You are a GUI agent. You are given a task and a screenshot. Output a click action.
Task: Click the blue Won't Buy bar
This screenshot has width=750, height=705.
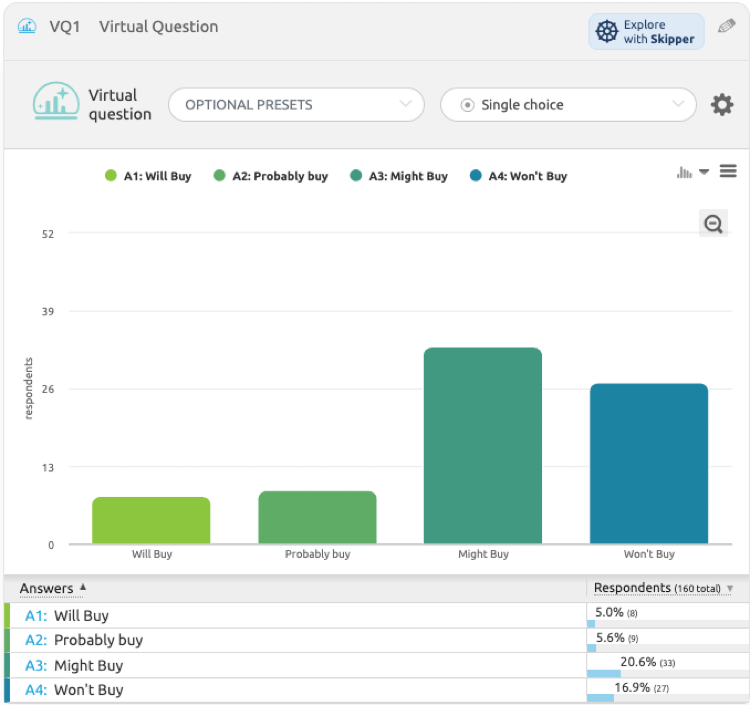(648, 463)
